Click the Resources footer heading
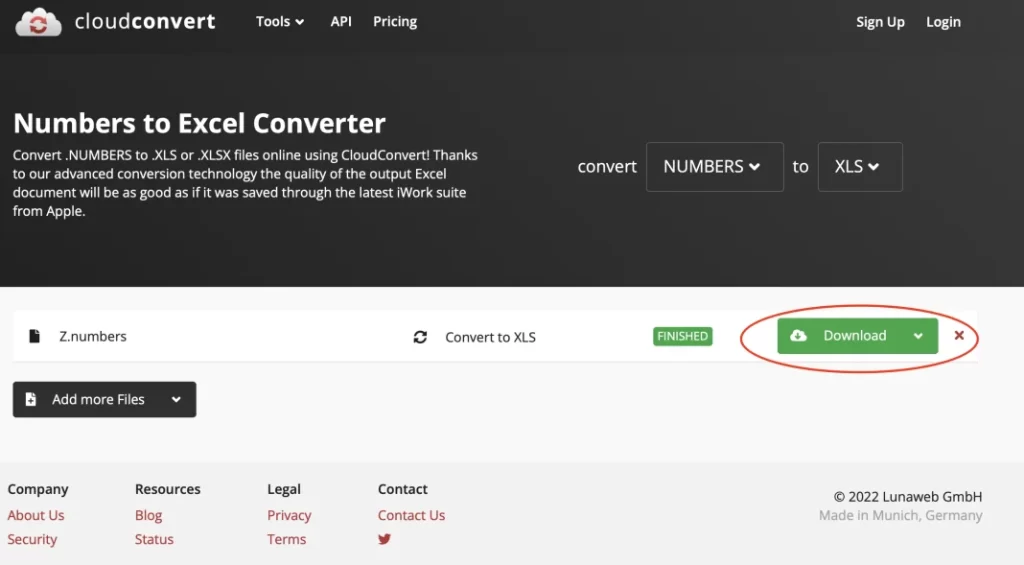This screenshot has height=565, width=1024. coord(168,489)
